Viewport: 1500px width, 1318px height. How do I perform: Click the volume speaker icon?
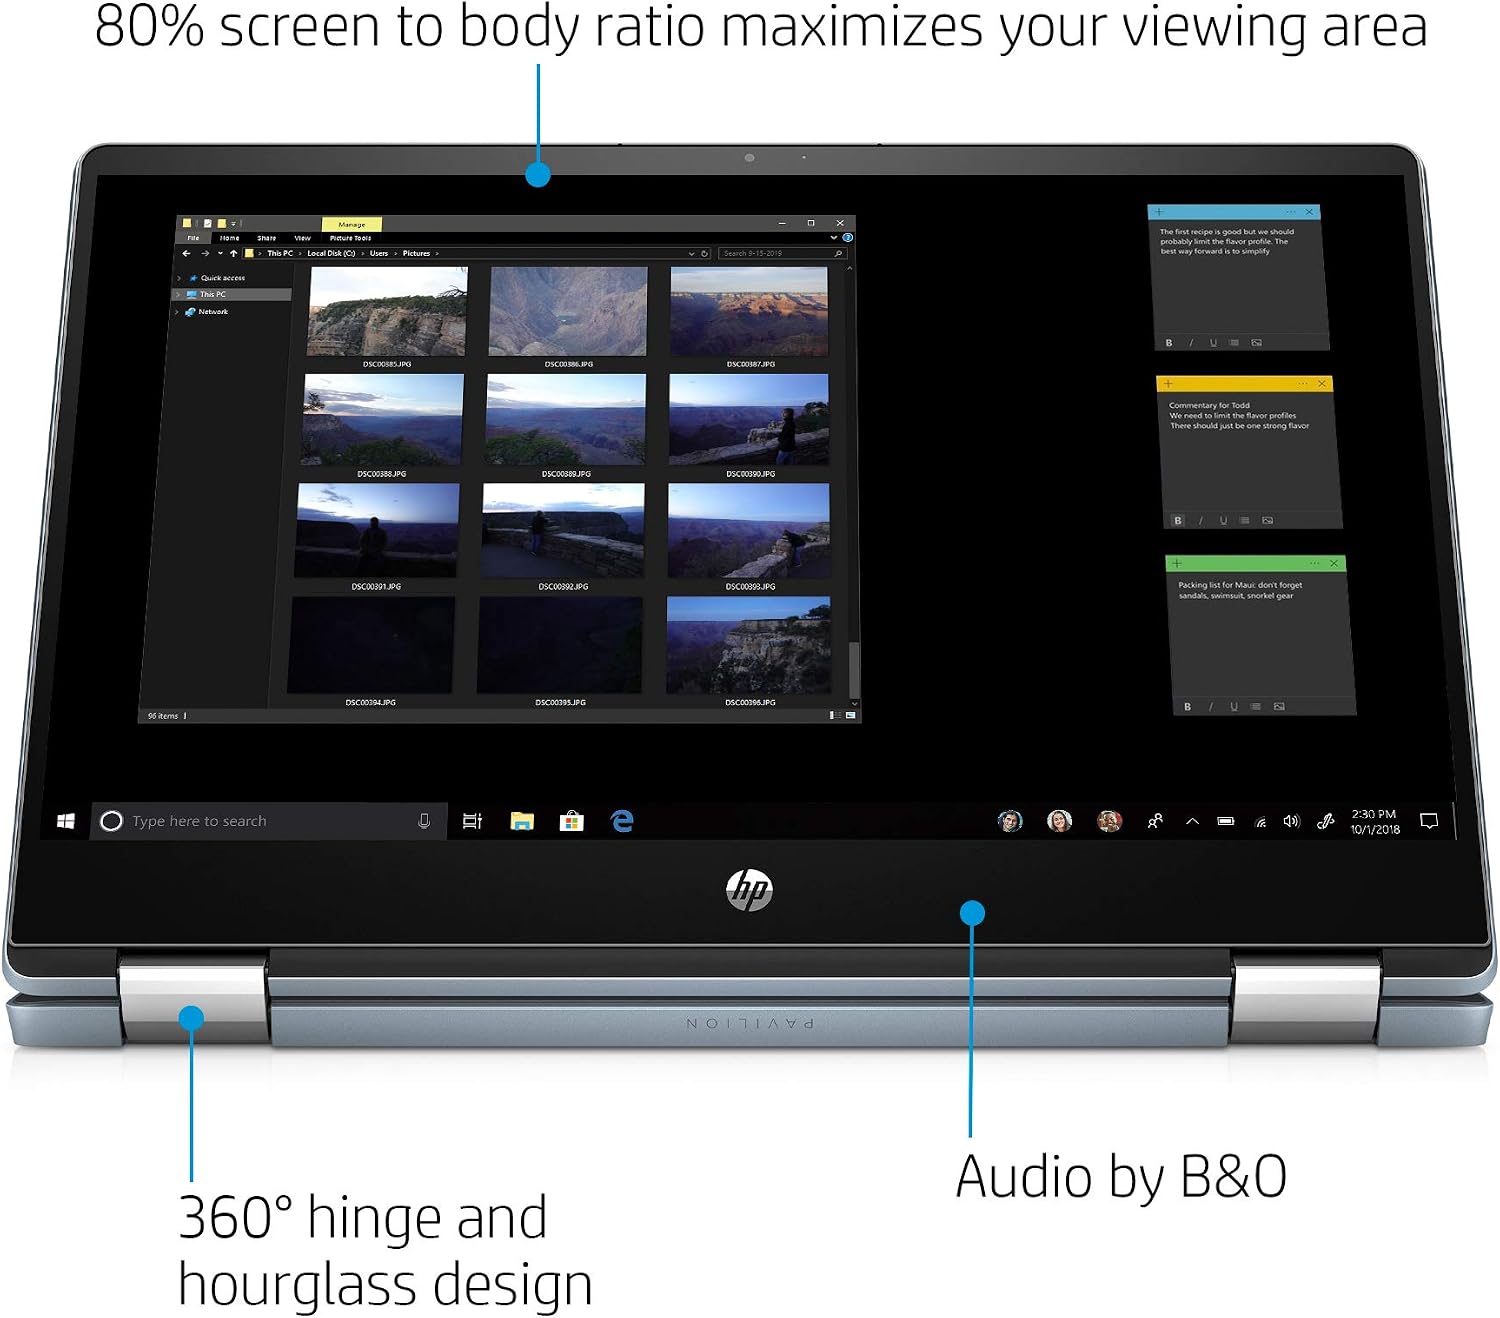pyautogui.click(x=1291, y=821)
